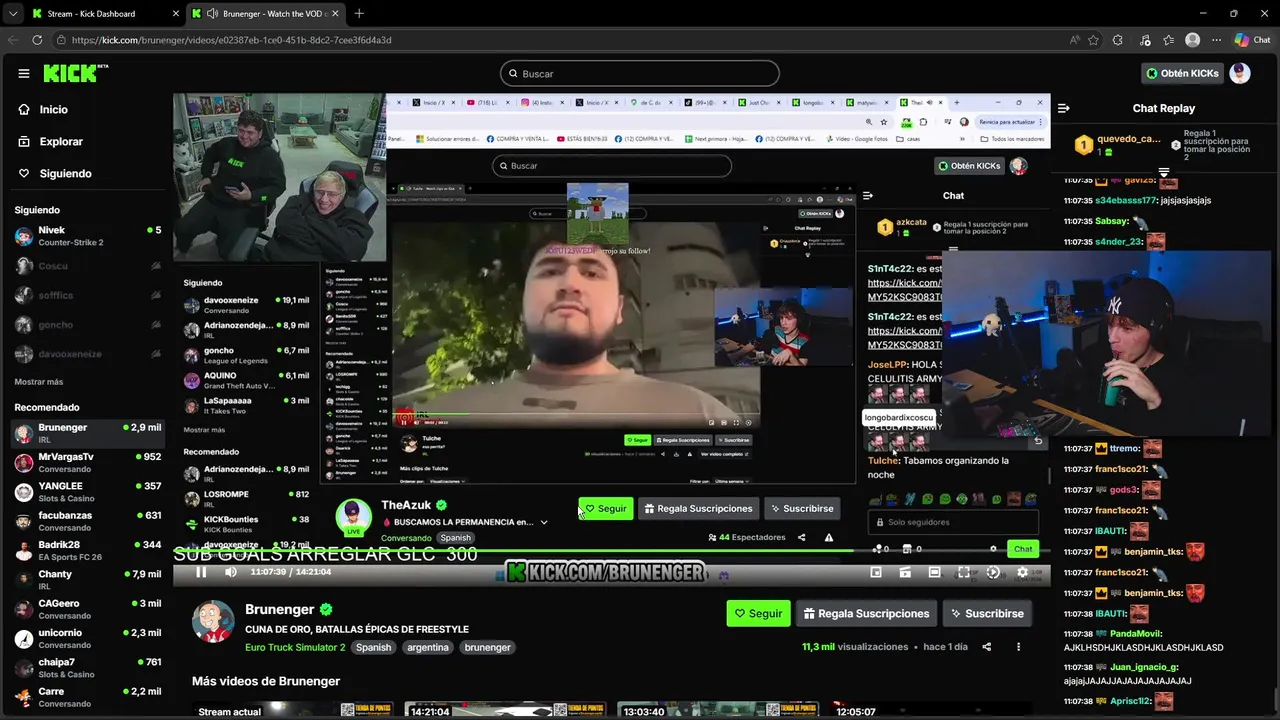1280x720 pixels.
Task: Open Coscu channel in sidebar
Action: click(87, 266)
